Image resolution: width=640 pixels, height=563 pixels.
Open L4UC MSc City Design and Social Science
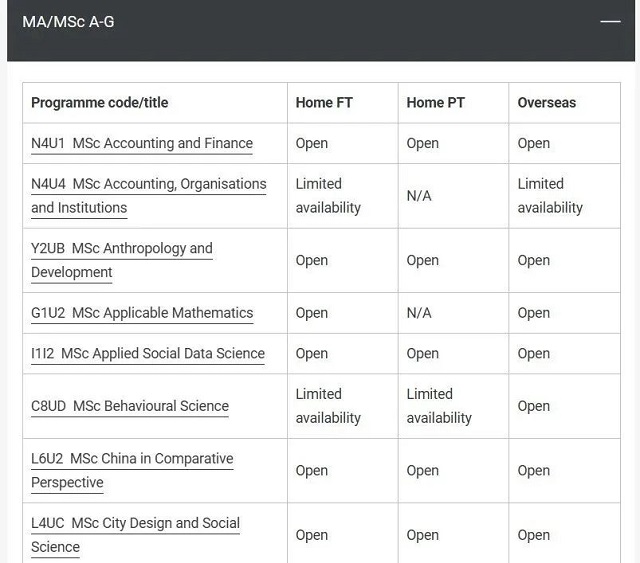point(136,535)
